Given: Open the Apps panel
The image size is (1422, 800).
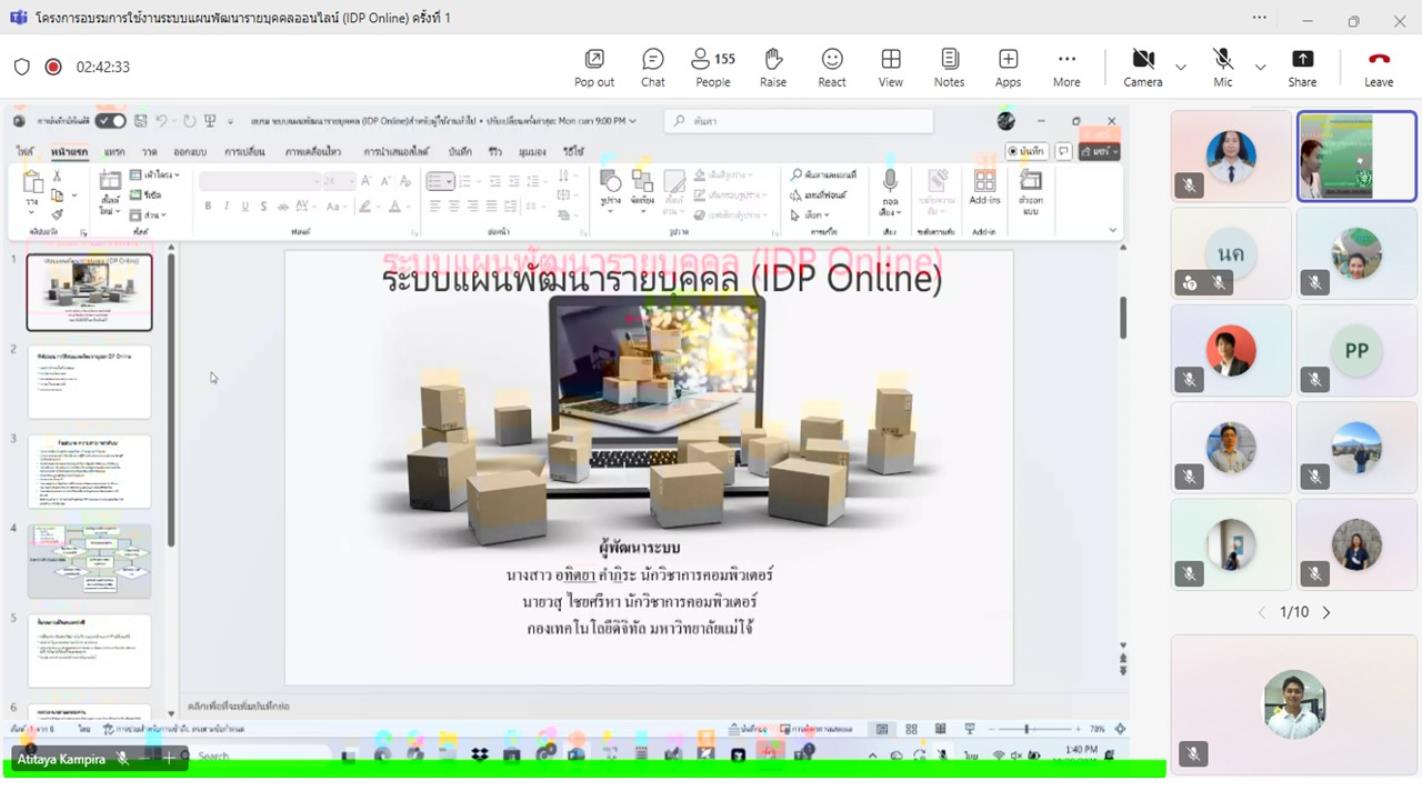Looking at the screenshot, I should point(1007,67).
